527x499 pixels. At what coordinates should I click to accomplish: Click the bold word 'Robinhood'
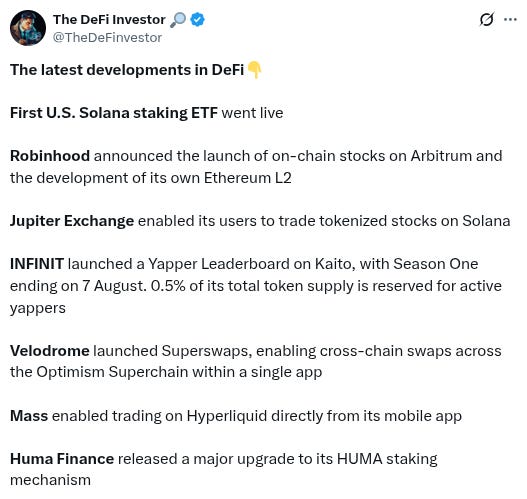pyautogui.click(x=50, y=156)
